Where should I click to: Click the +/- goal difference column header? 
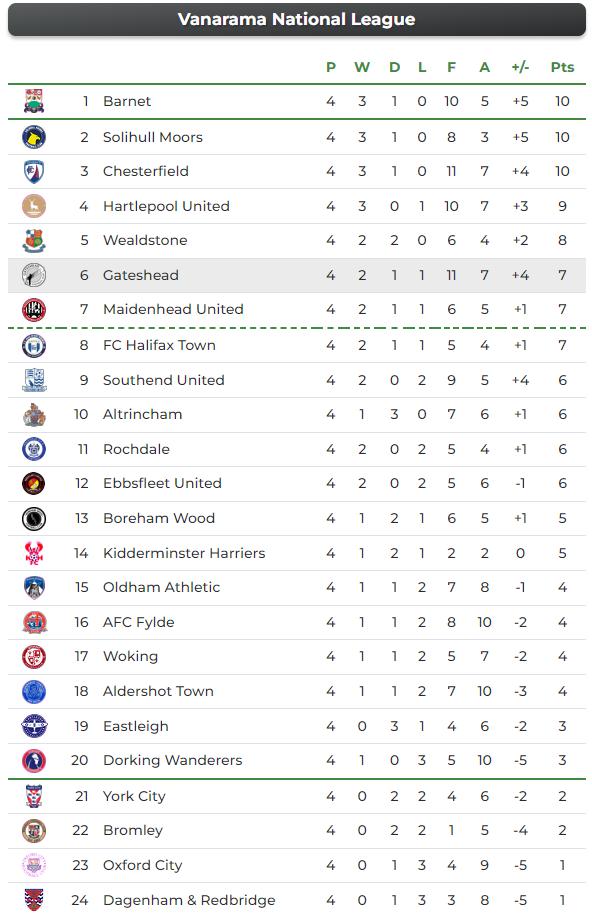520,67
